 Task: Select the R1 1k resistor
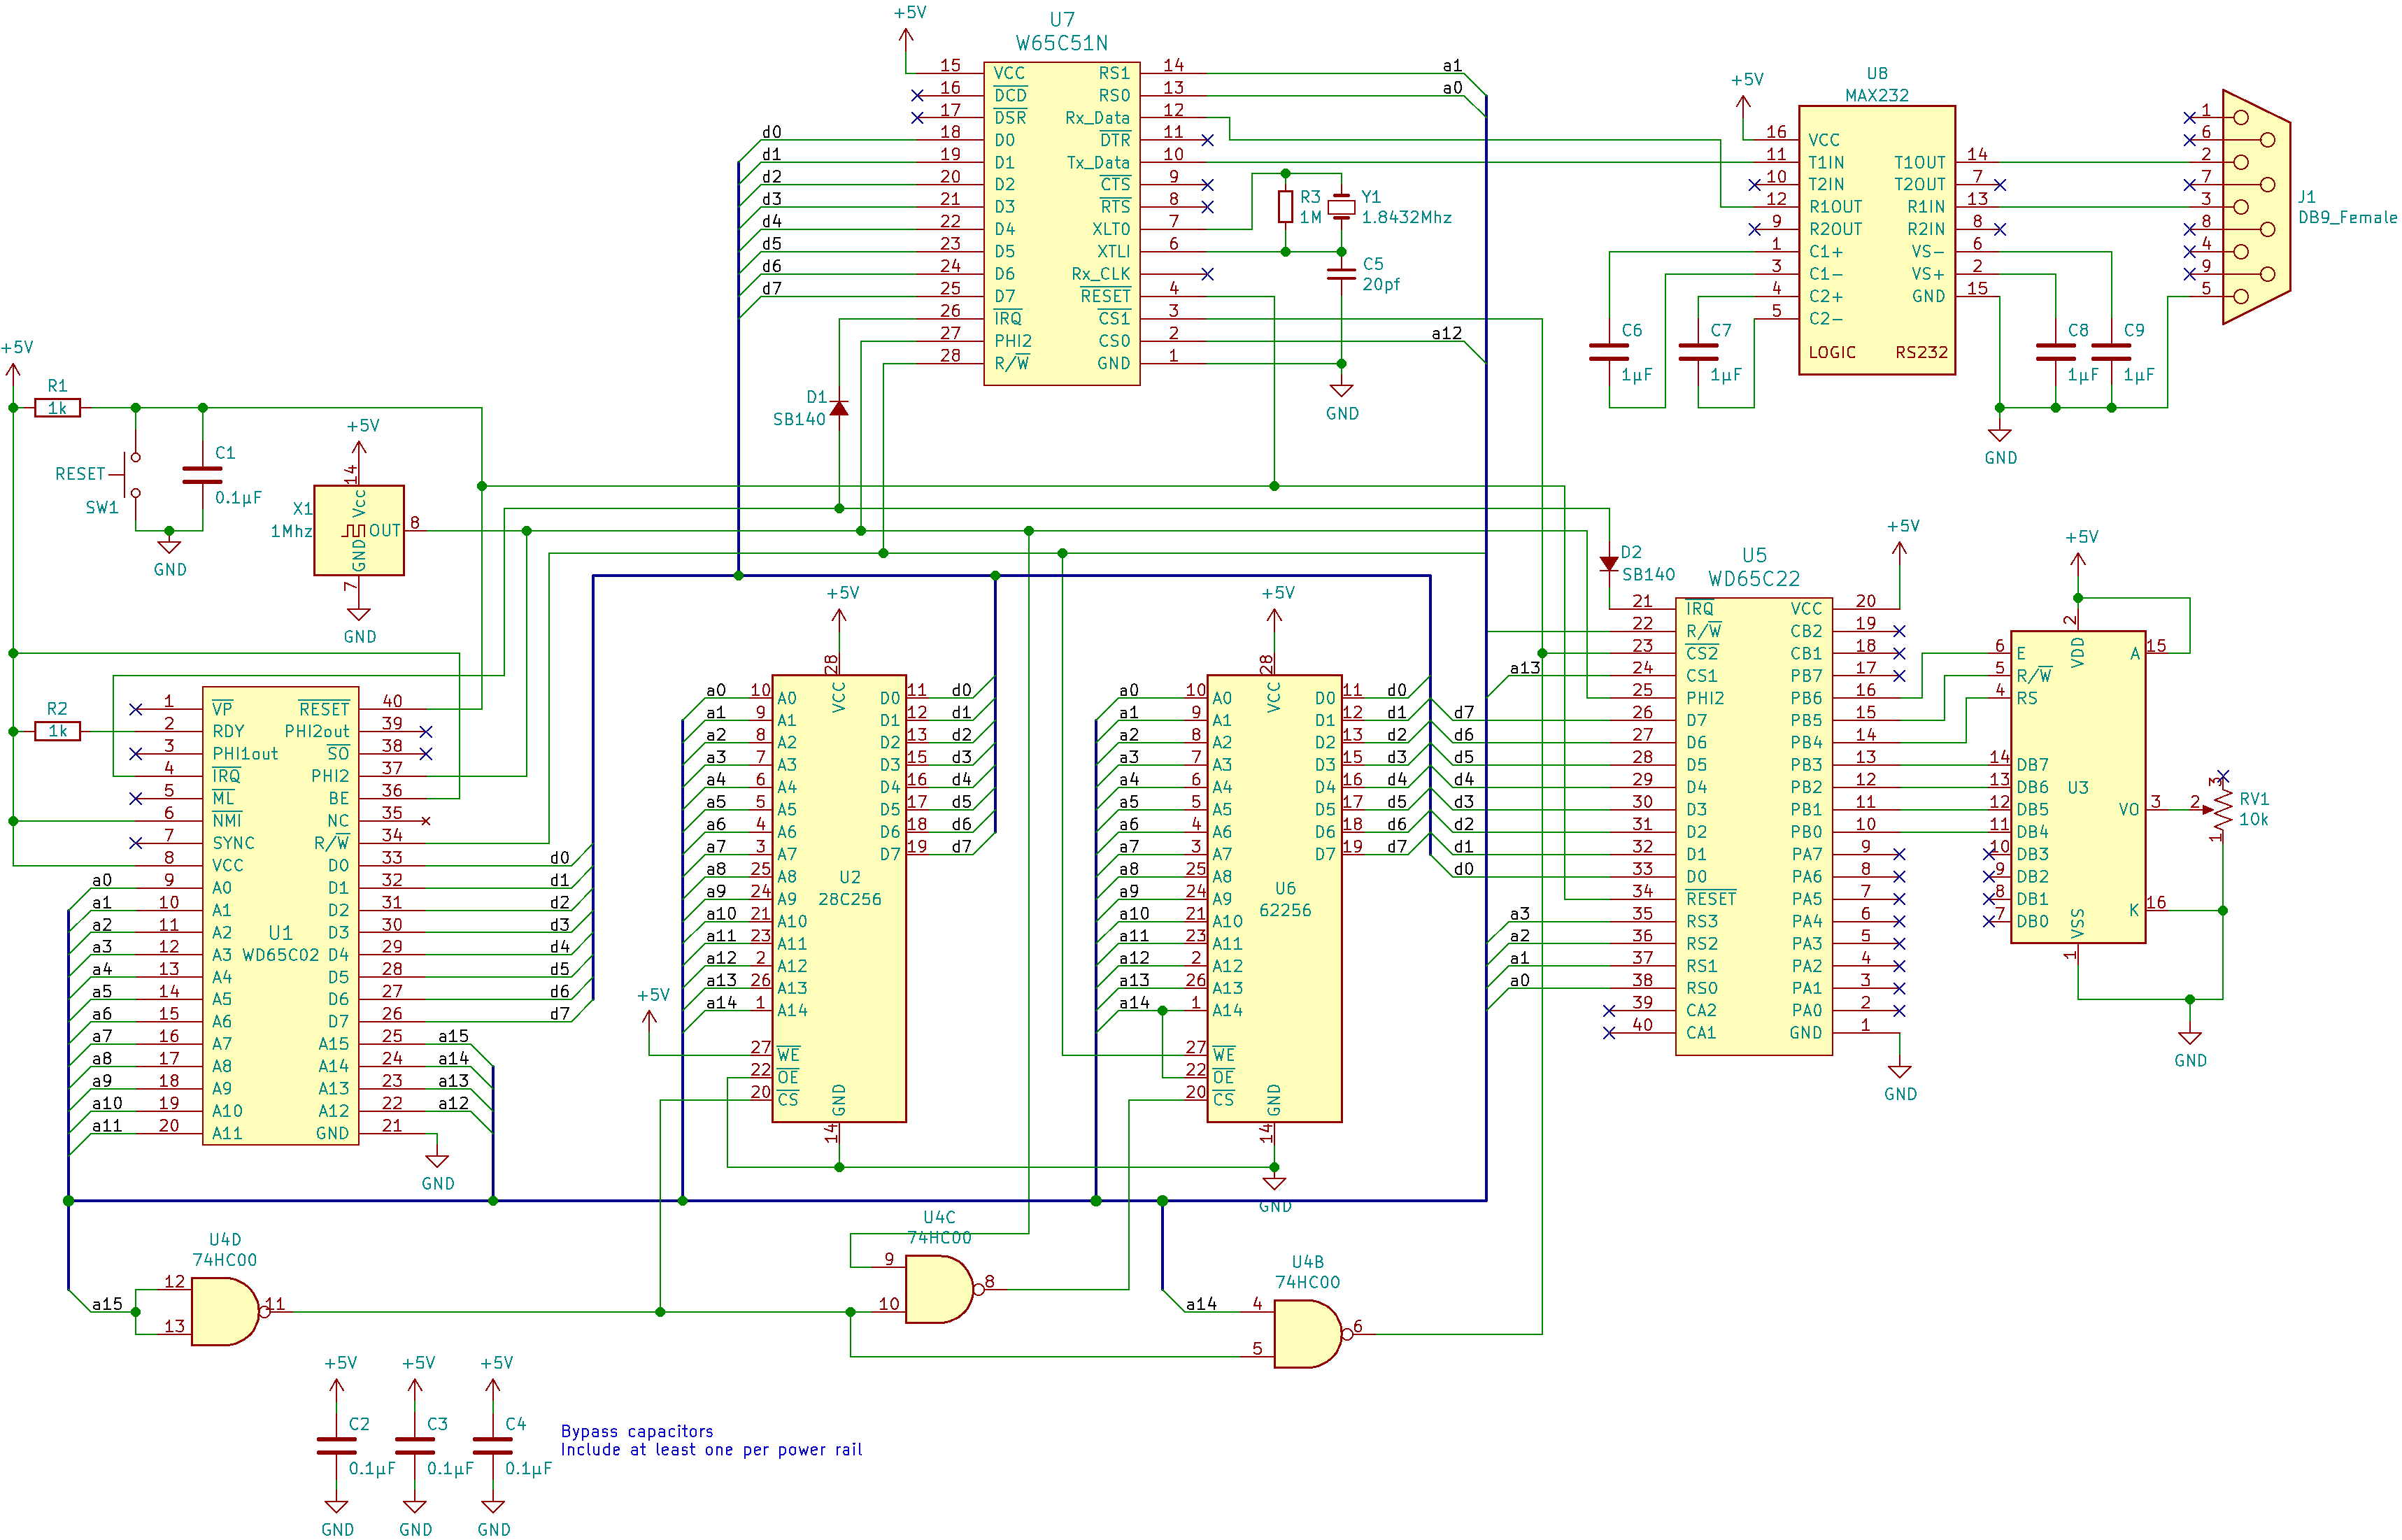[x=57, y=408]
